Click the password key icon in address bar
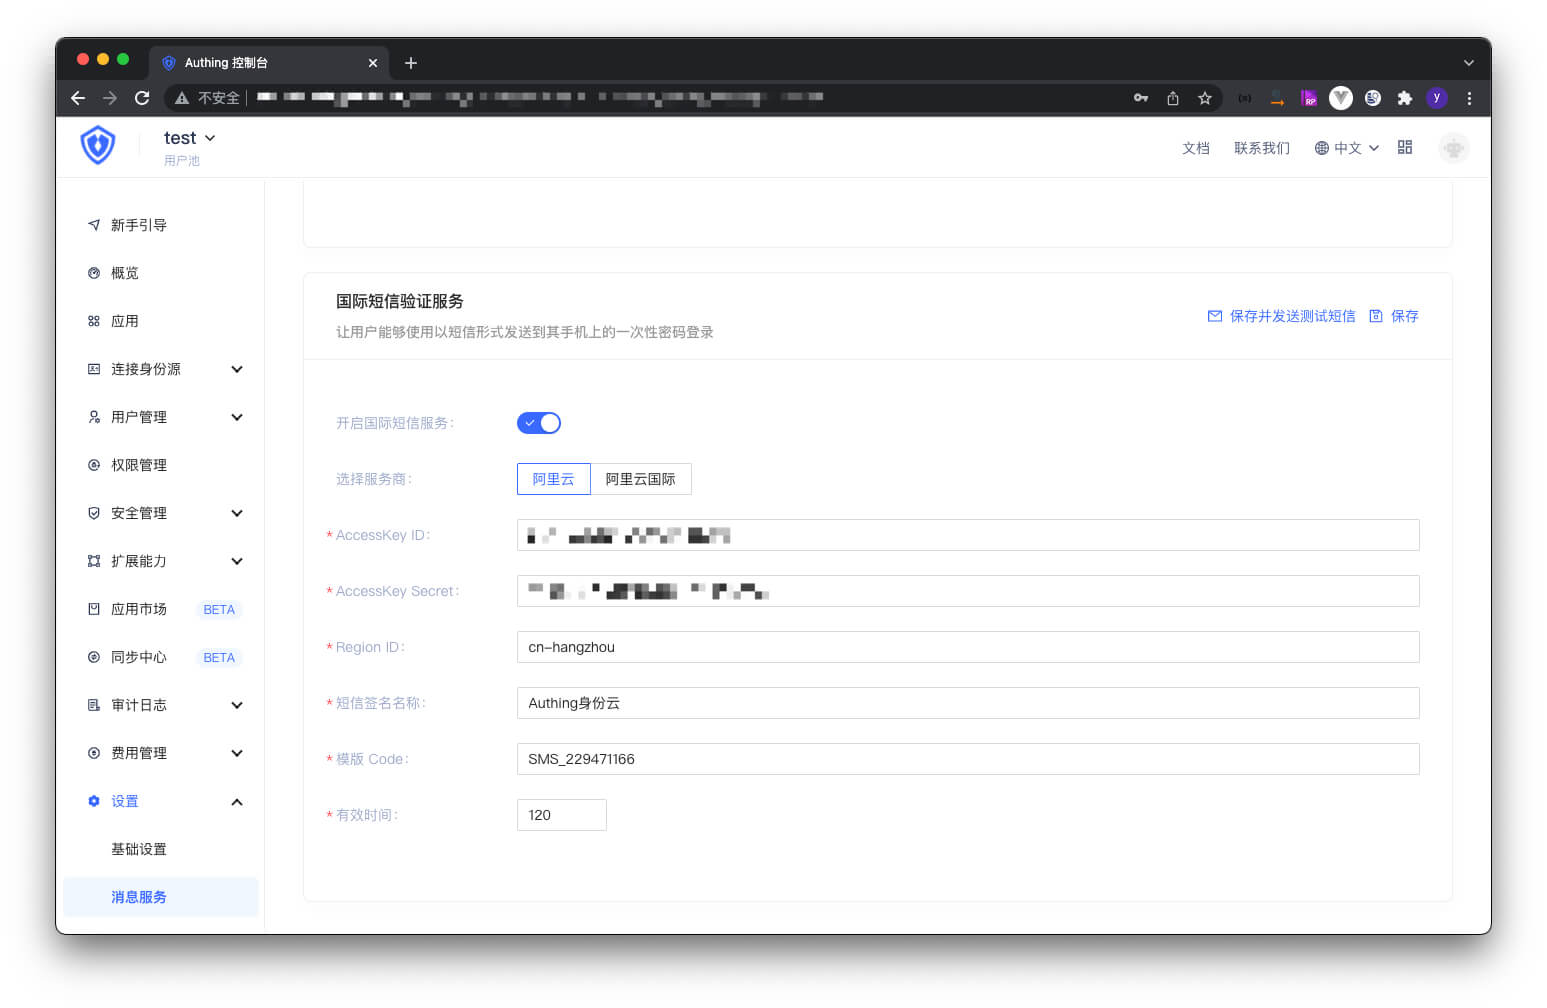The image size is (1547, 1008). tap(1141, 98)
